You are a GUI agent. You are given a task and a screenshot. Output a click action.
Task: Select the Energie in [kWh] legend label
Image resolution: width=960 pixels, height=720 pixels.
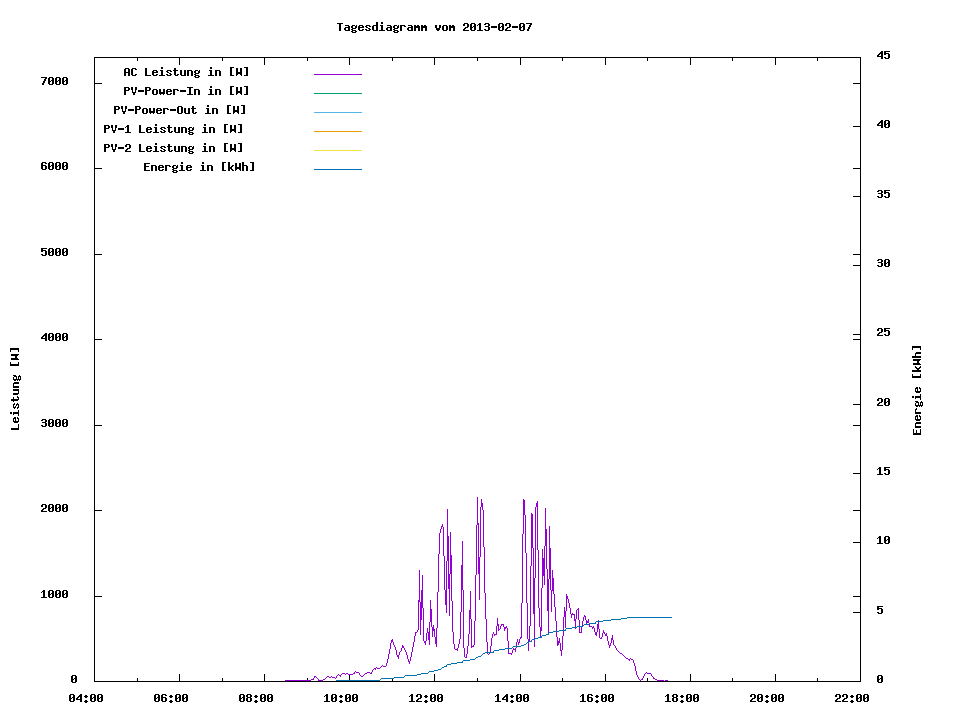tap(199, 167)
